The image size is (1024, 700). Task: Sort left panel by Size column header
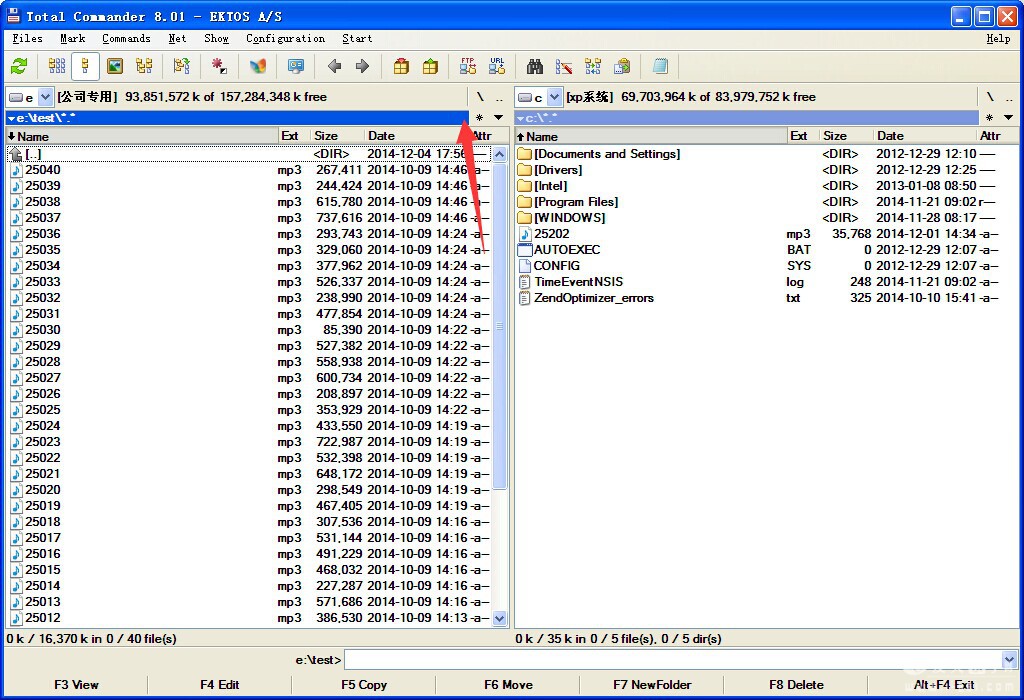[337, 136]
